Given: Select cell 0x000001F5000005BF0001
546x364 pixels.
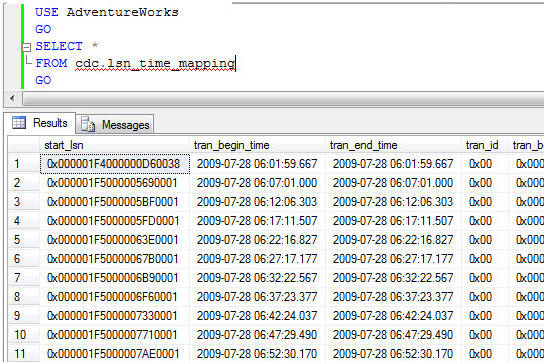Looking at the screenshot, I should pyautogui.click(x=115, y=202).
